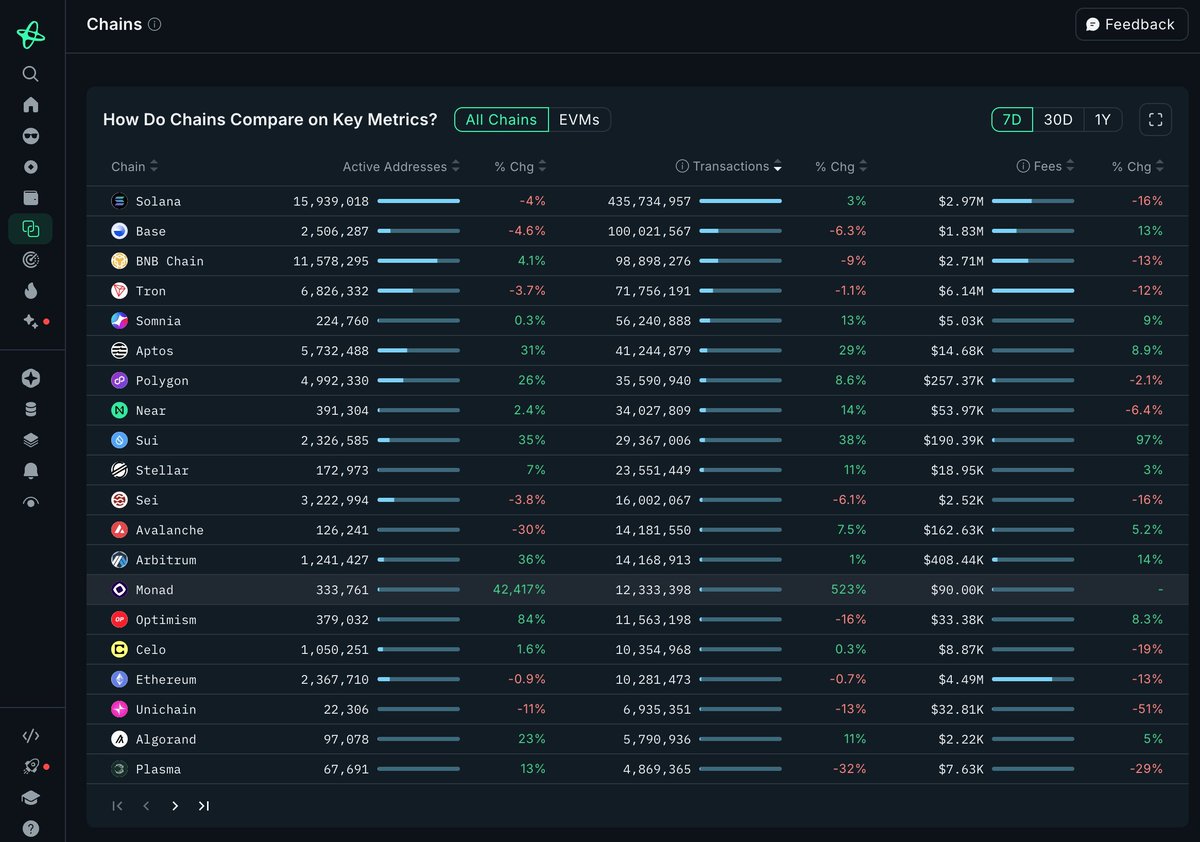The height and width of the screenshot is (842, 1200).
Task: Click the highlighted Chains icon in the sidebar
Action: pos(30,228)
